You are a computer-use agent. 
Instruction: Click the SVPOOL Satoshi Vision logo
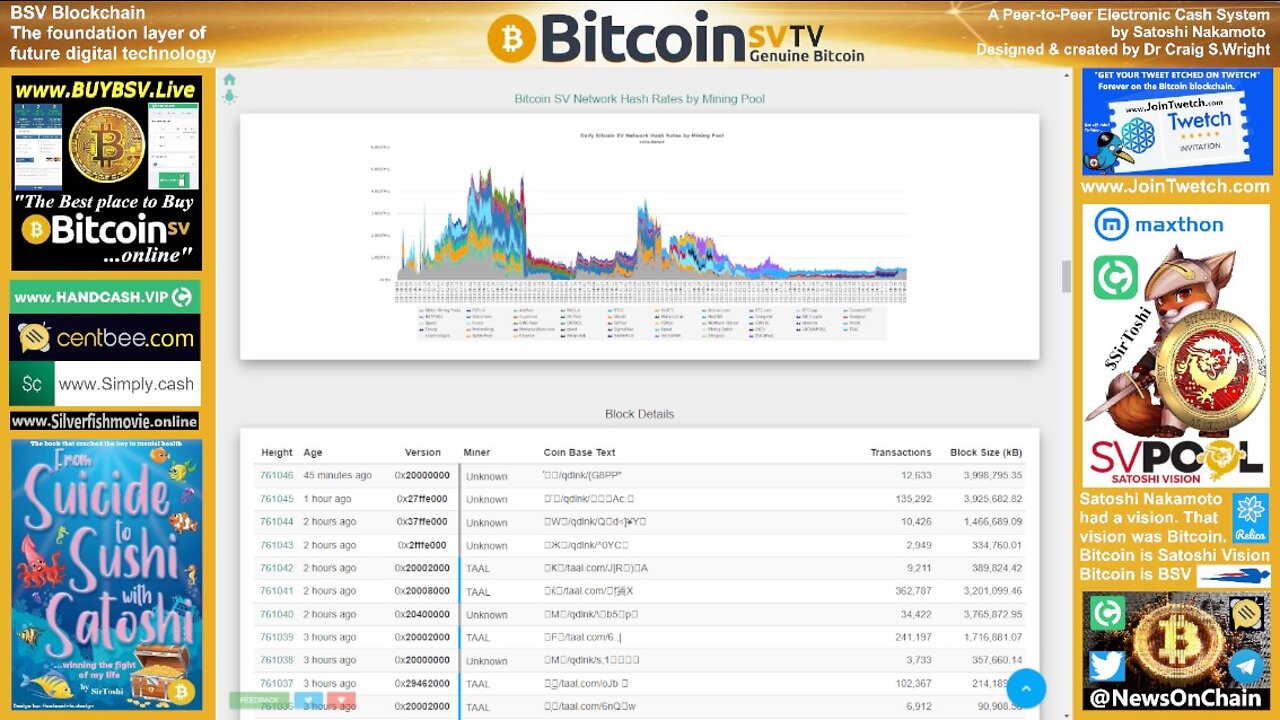tap(1176, 463)
